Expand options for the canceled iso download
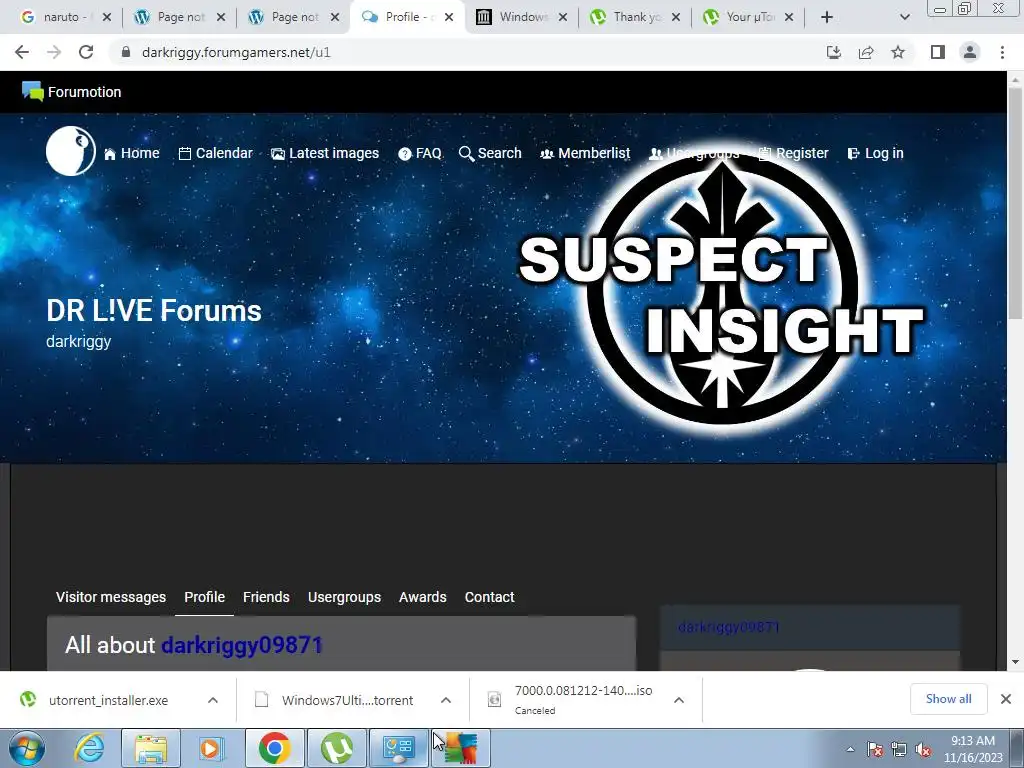This screenshot has height=768, width=1024. [679, 700]
